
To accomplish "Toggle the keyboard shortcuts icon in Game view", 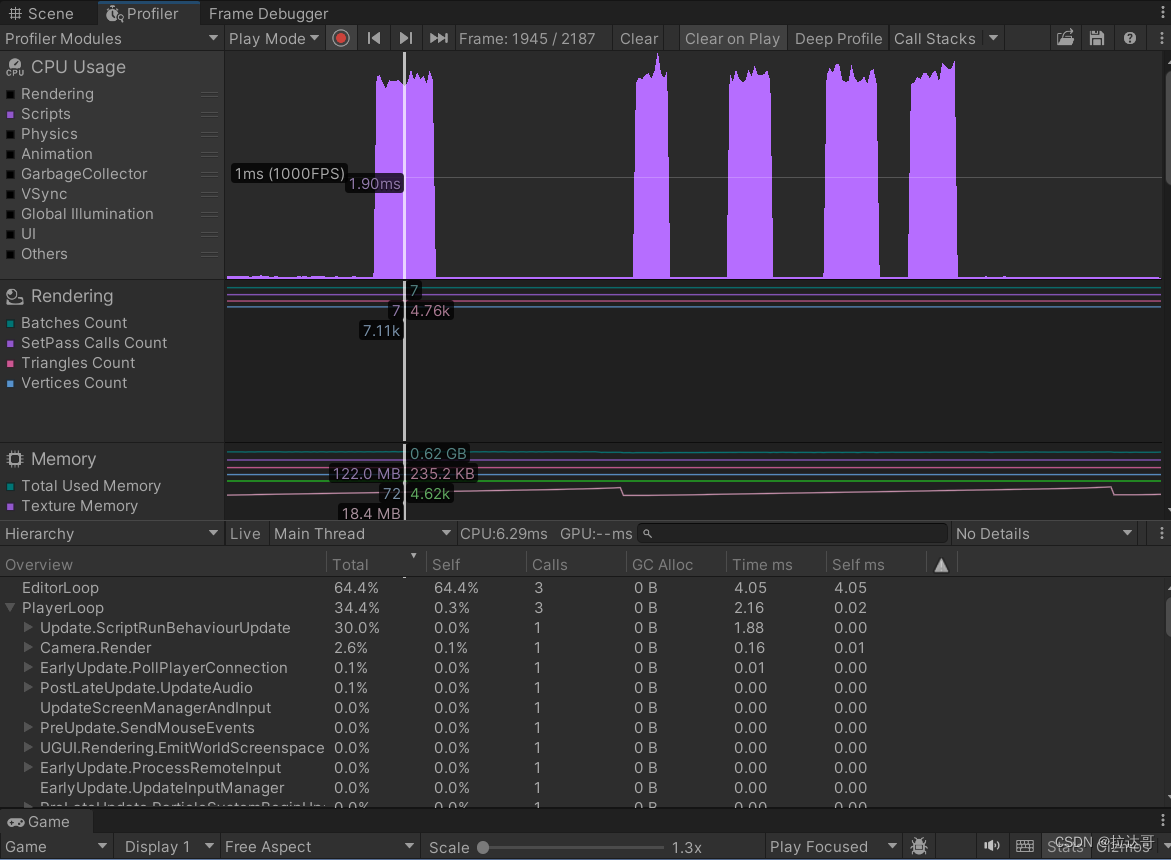I will (x=1025, y=846).
